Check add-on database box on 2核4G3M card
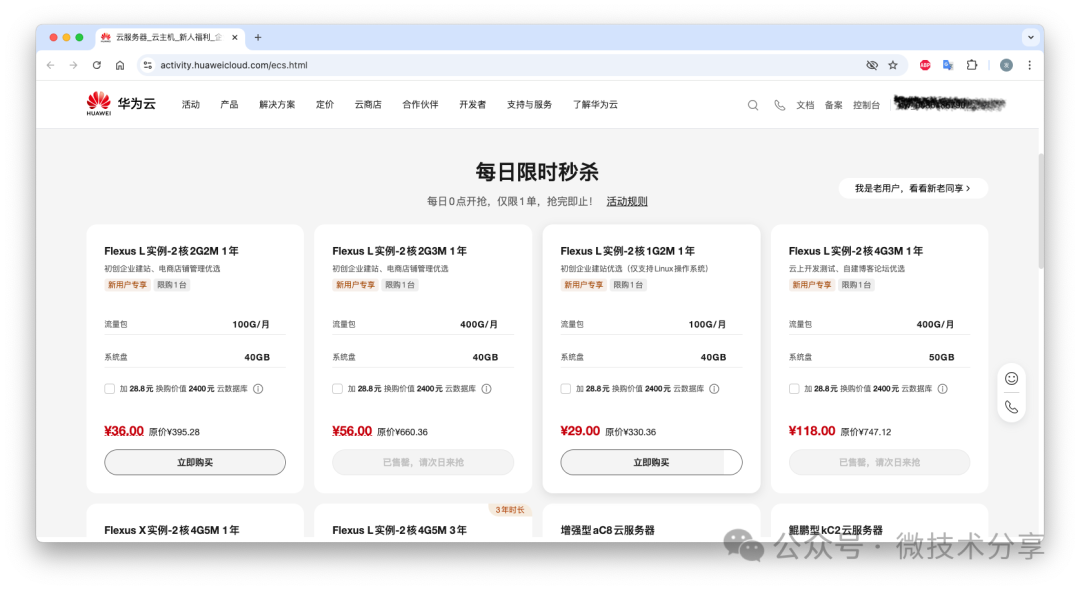The height and width of the screenshot is (590, 1080). pyautogui.click(x=794, y=388)
